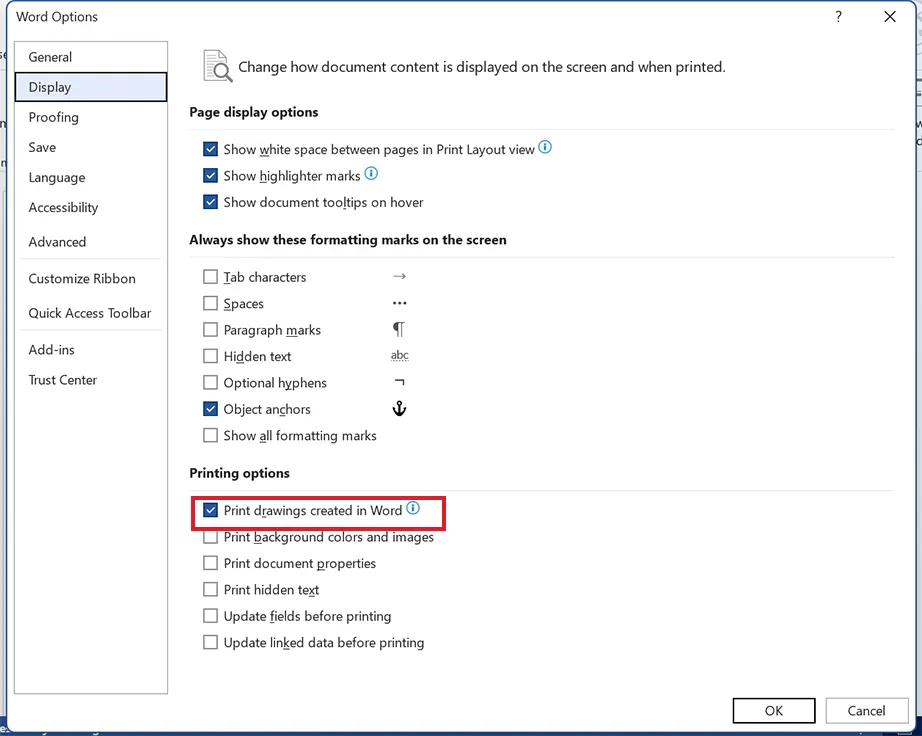
Task: Uncheck Show document tooltips on hover
Action: pos(210,202)
